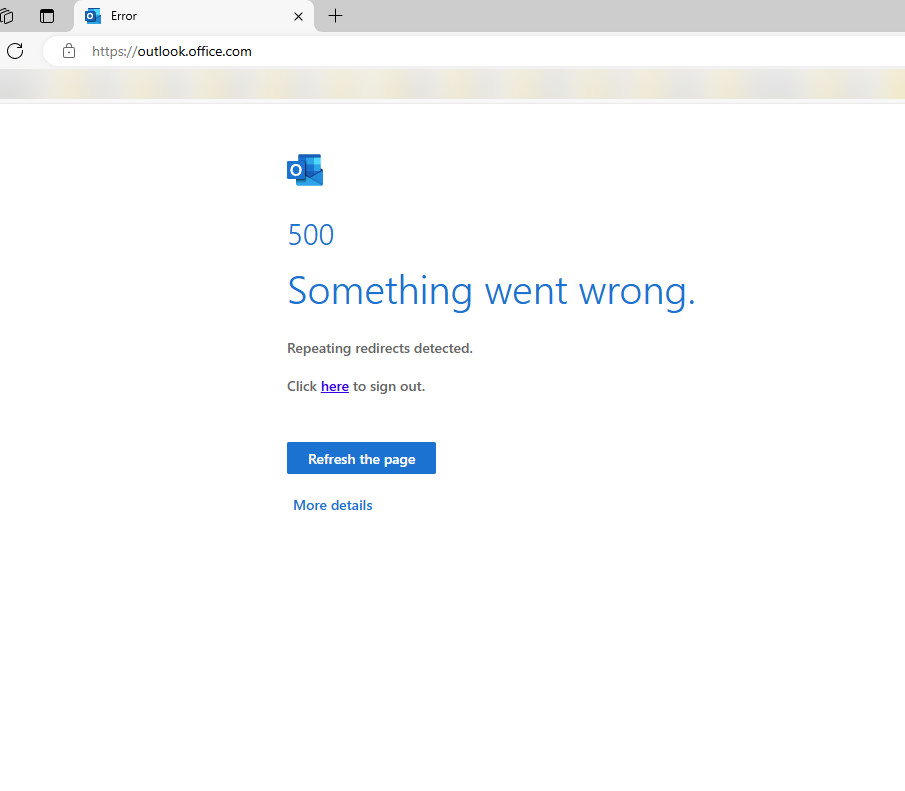Reload using the browser refresh icon
The image size is (905, 791).
click(15, 51)
